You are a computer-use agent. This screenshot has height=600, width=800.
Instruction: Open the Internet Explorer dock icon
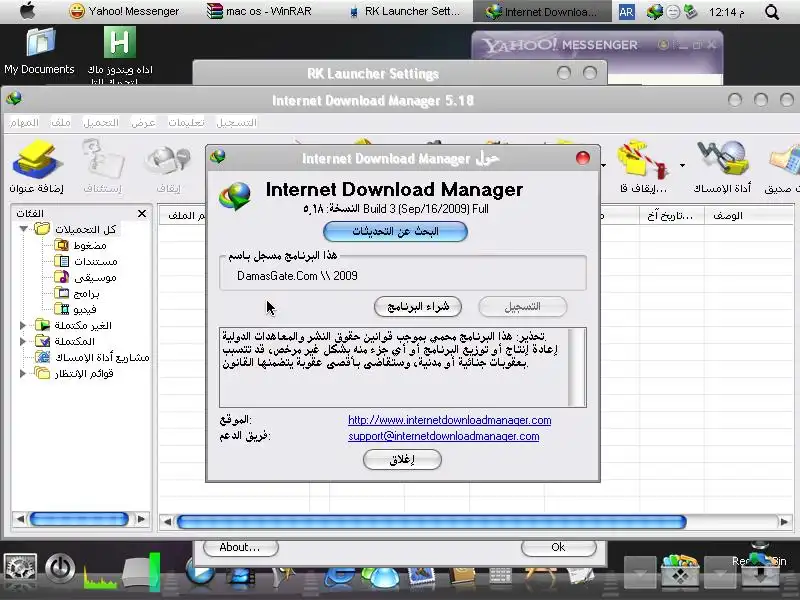339,579
